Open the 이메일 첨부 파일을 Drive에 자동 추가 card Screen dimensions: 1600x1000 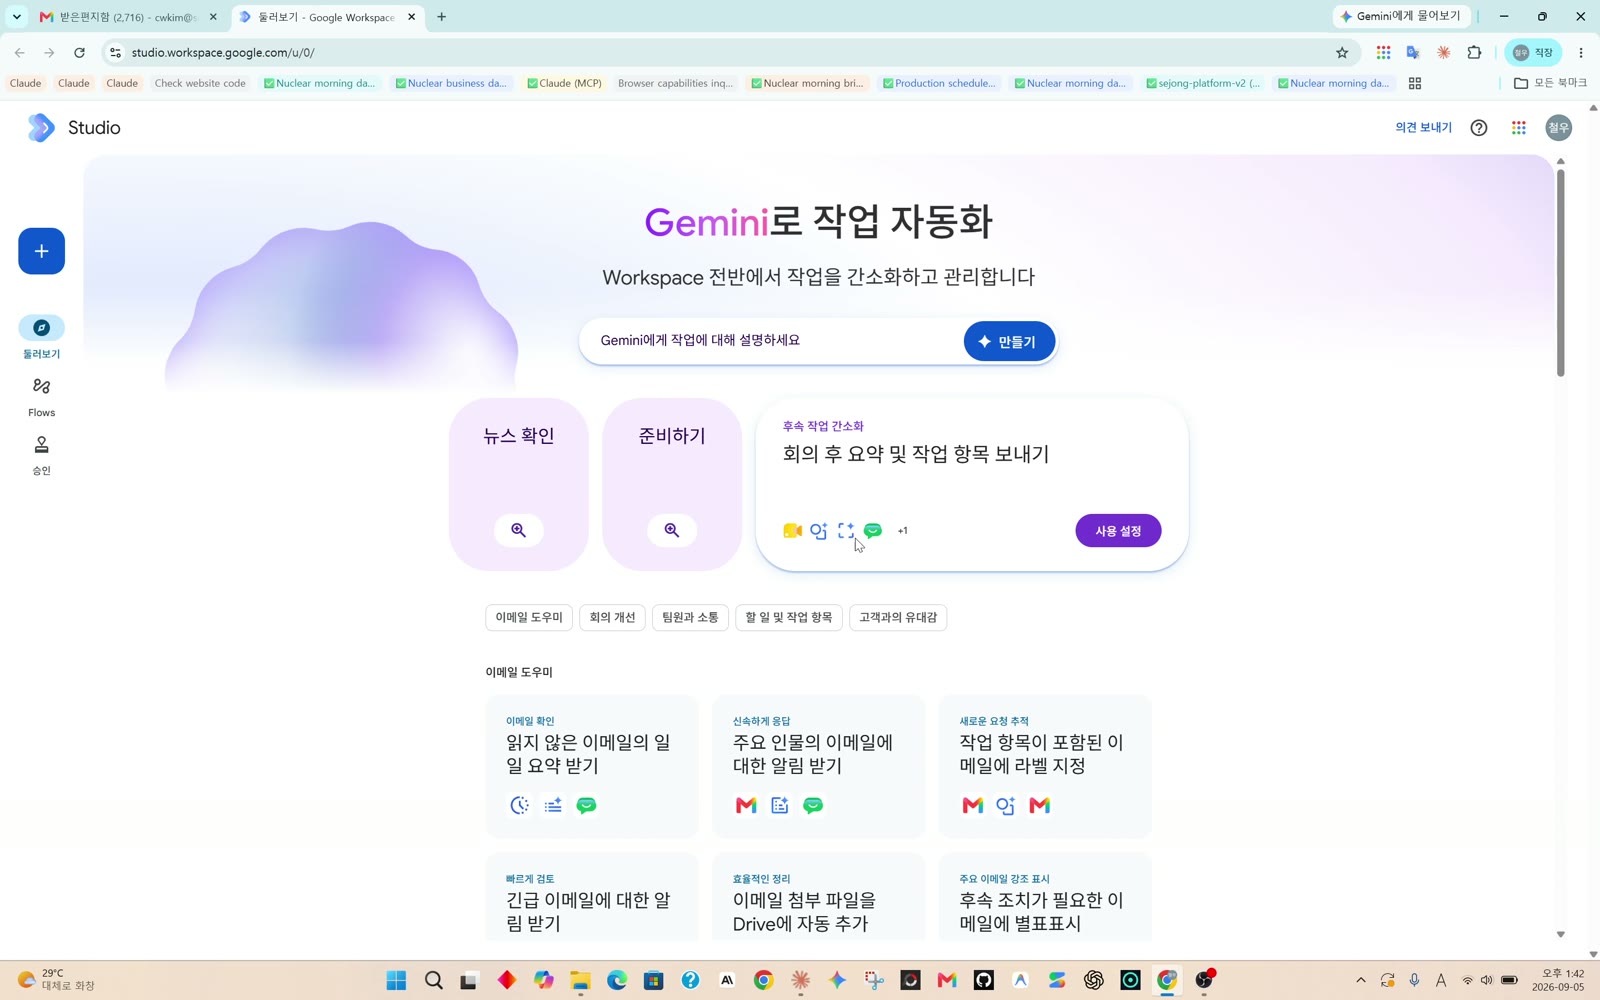click(818, 897)
